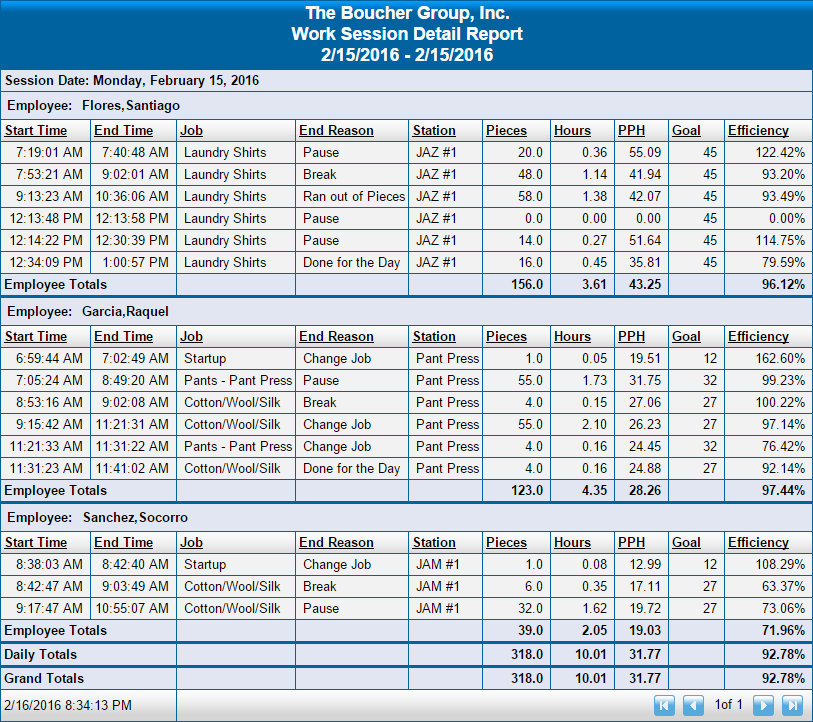813x722 pixels.
Task: Sort Sanchez,Socorro table by Station
Action: click(x=434, y=543)
